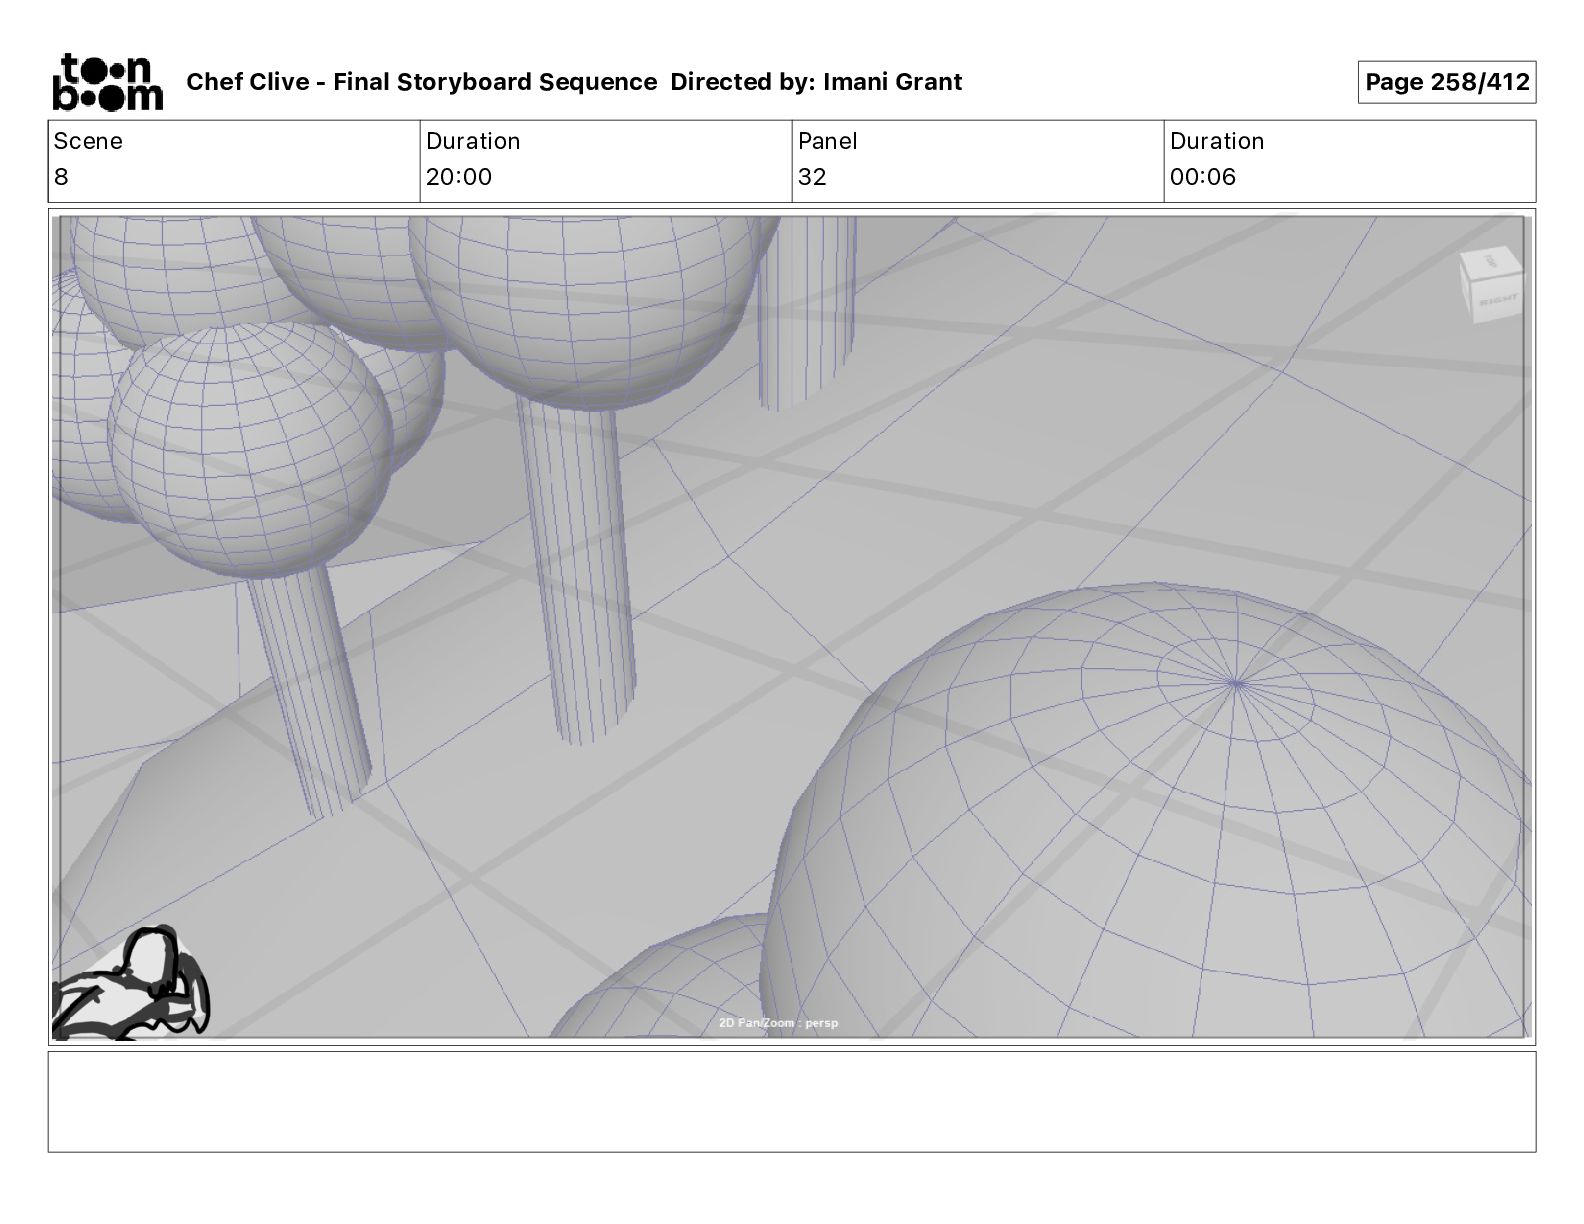Click the sketched character drawing thumbnail
The height and width of the screenshot is (1224, 1584).
click(130, 983)
